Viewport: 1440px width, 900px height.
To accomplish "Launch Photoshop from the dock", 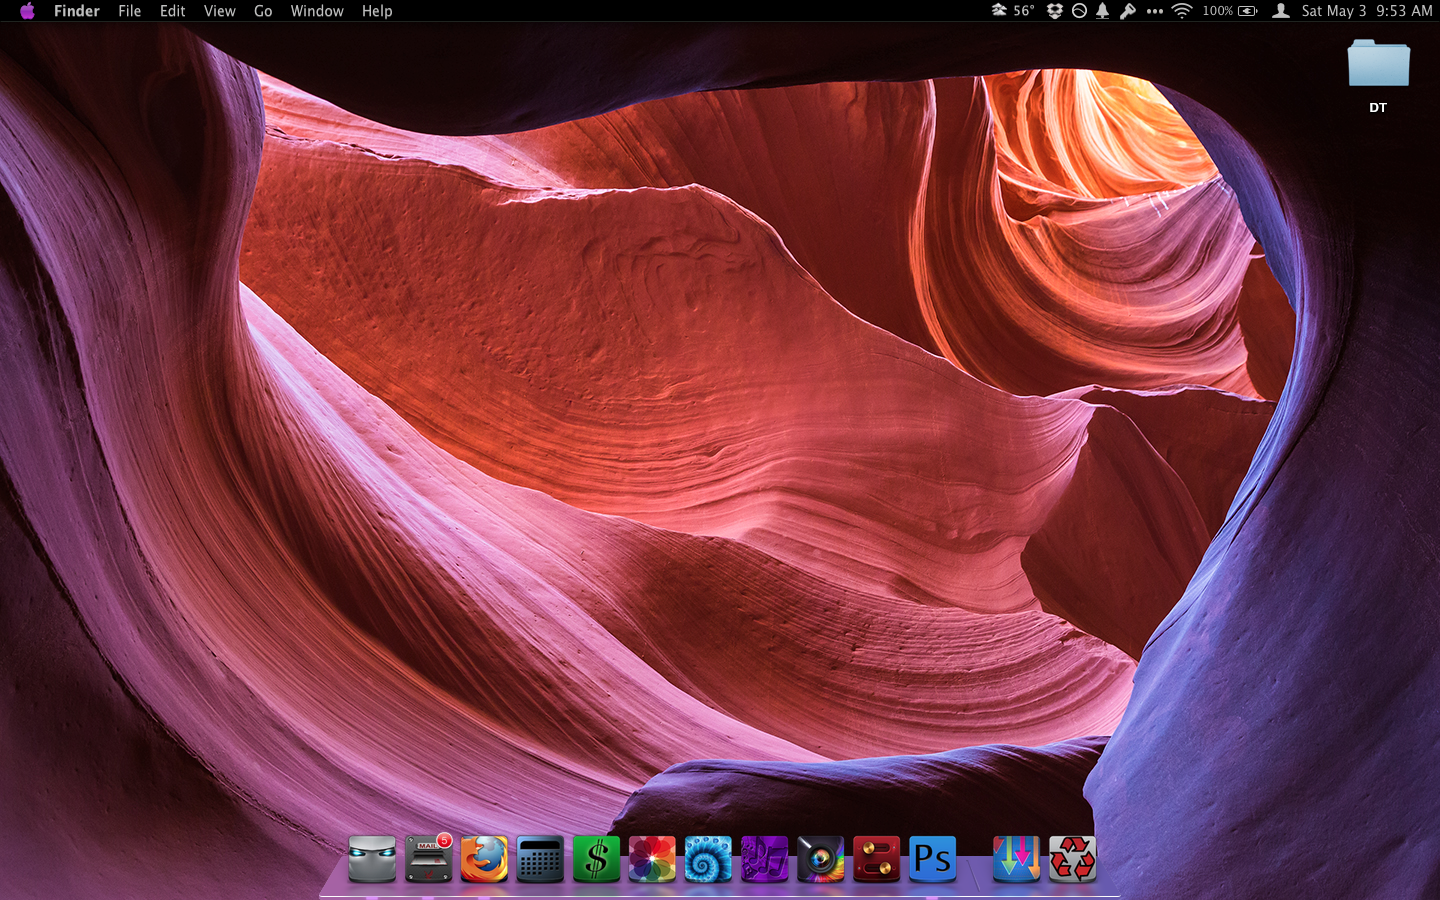I will coord(932,859).
